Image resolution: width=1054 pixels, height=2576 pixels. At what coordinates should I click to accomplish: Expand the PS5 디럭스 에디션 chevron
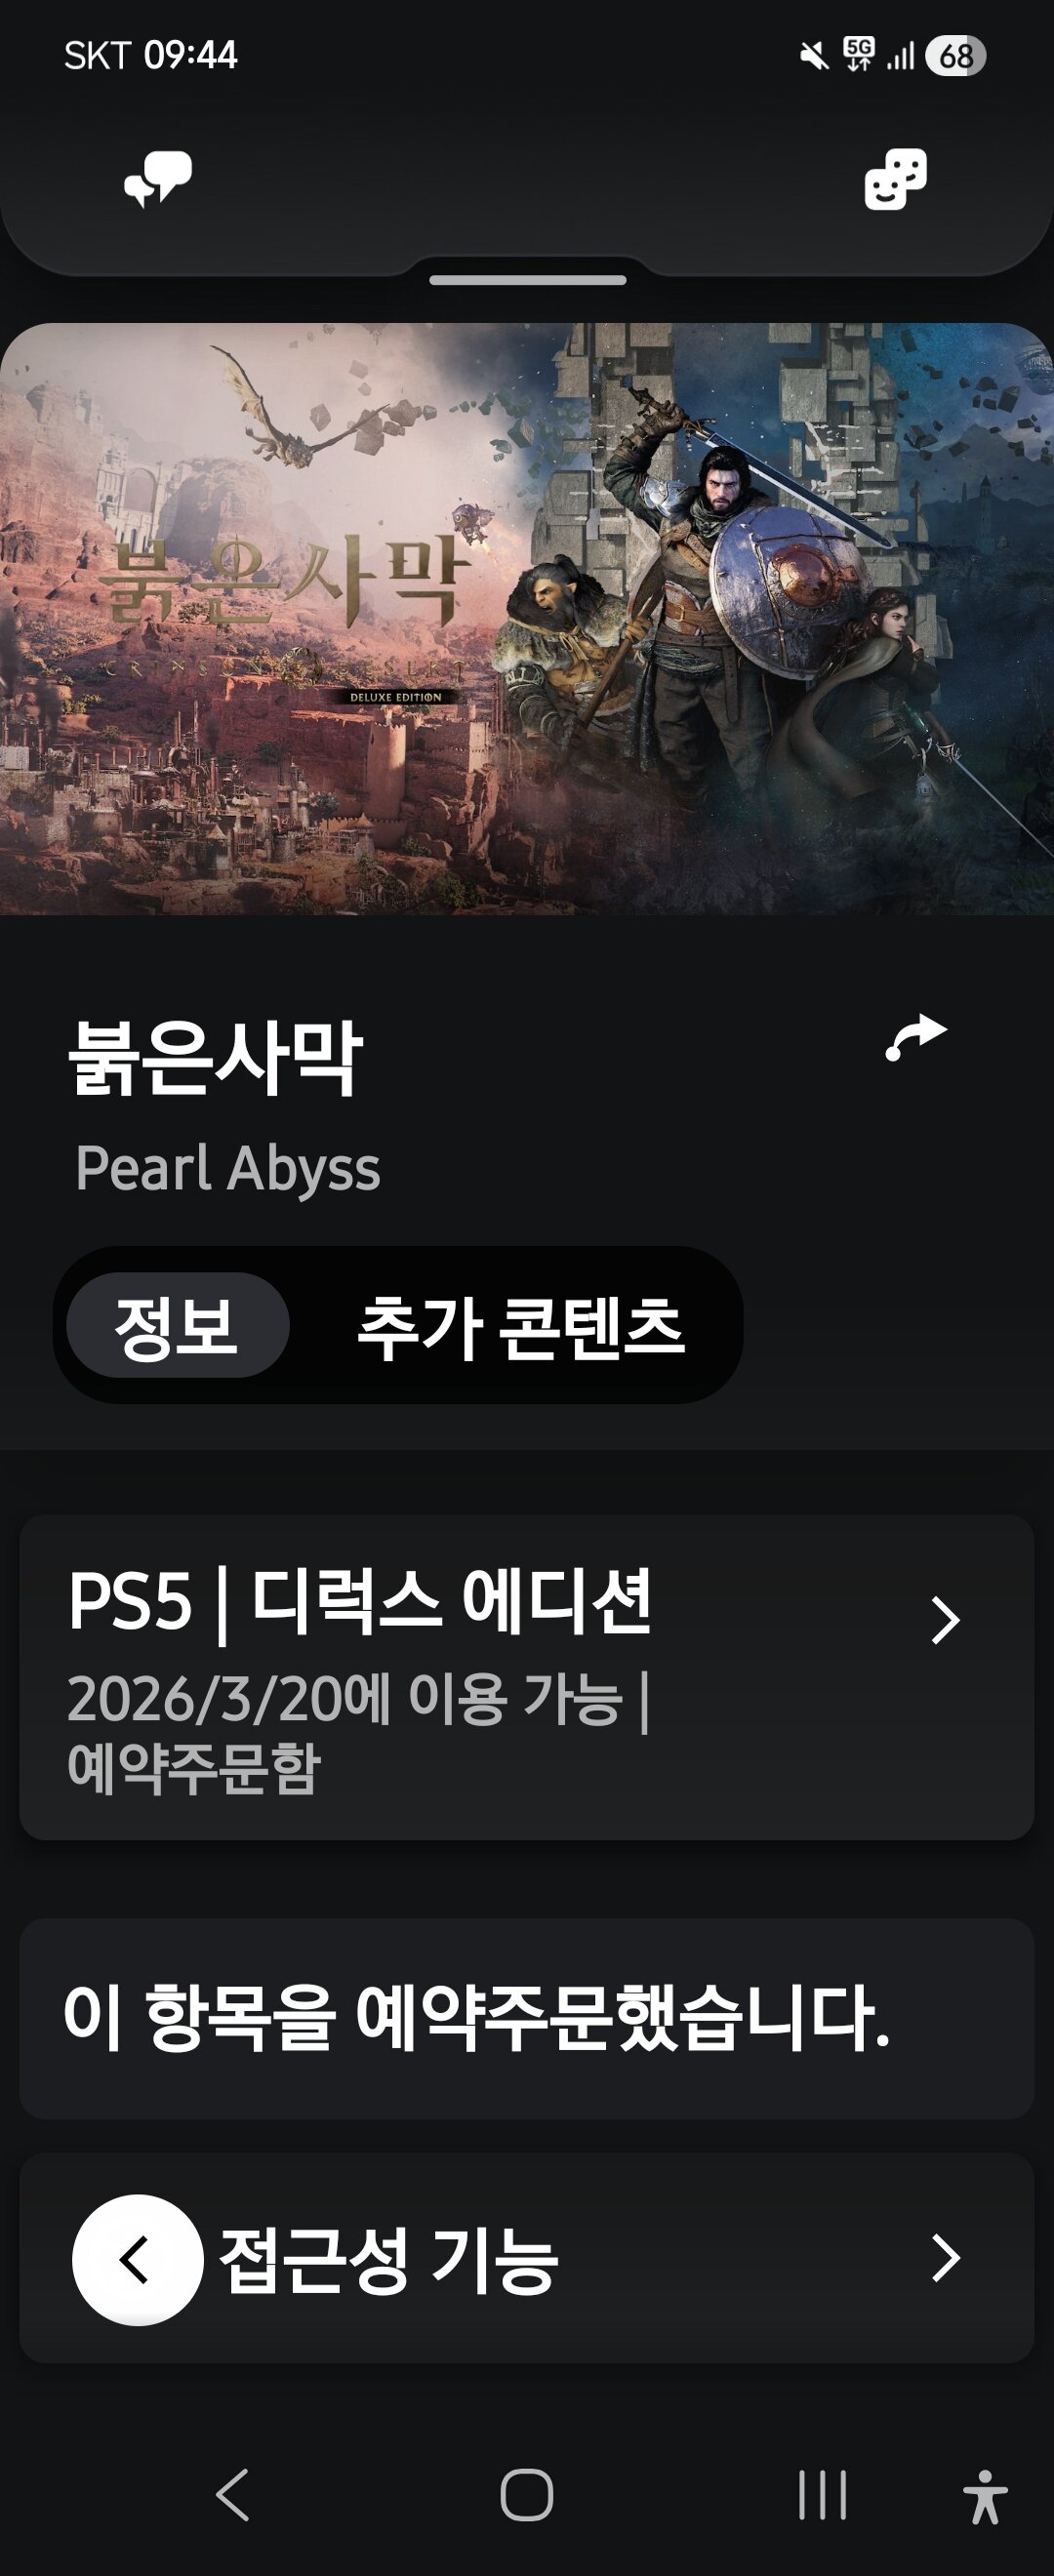tap(945, 1620)
